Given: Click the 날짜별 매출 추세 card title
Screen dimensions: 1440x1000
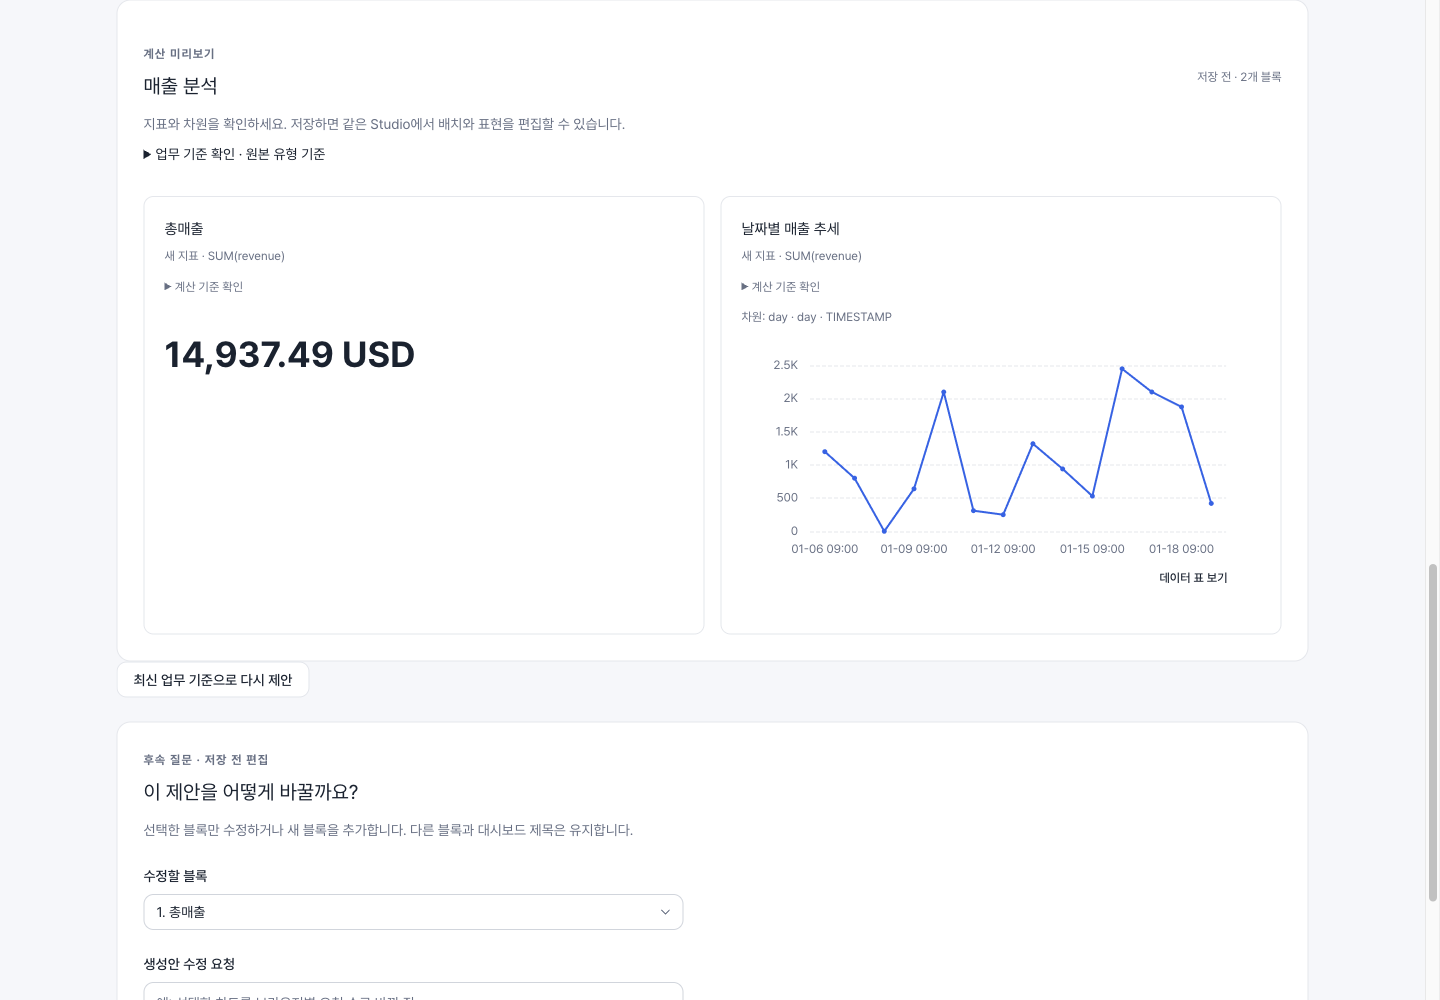Looking at the screenshot, I should click(791, 229).
